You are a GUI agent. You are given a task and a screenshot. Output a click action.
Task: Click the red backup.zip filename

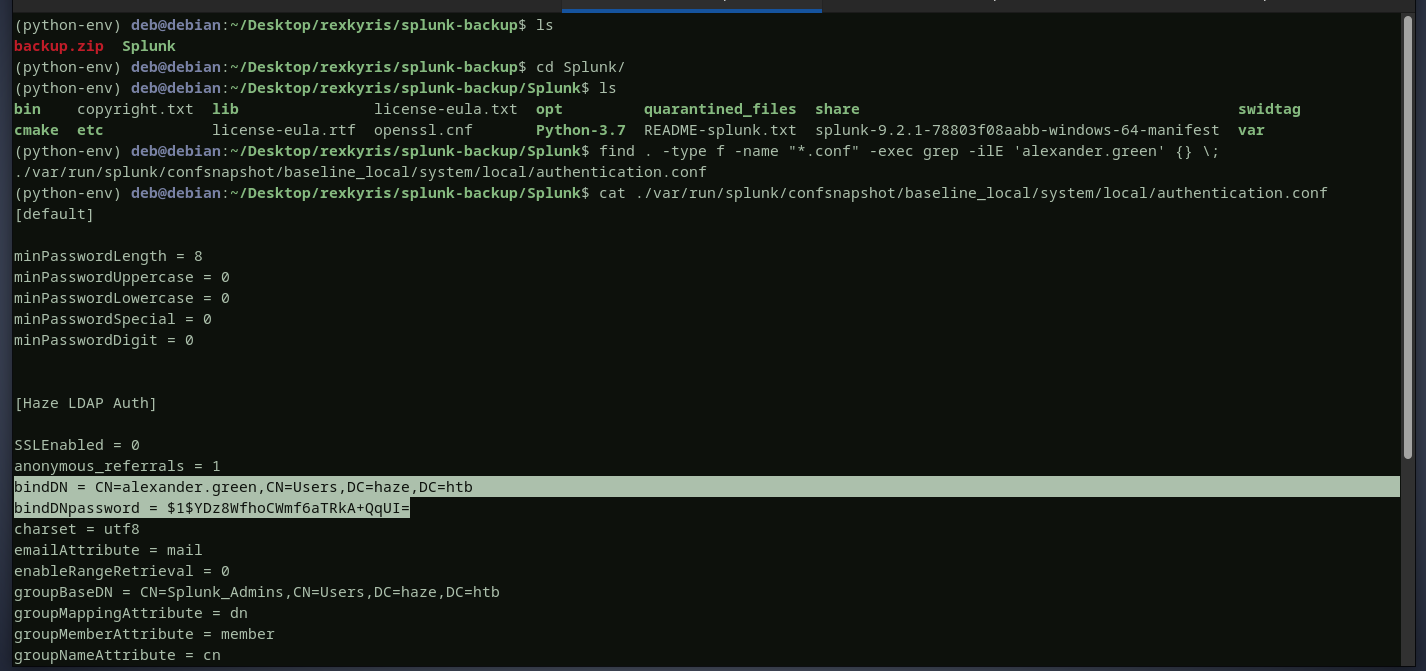tap(58, 46)
